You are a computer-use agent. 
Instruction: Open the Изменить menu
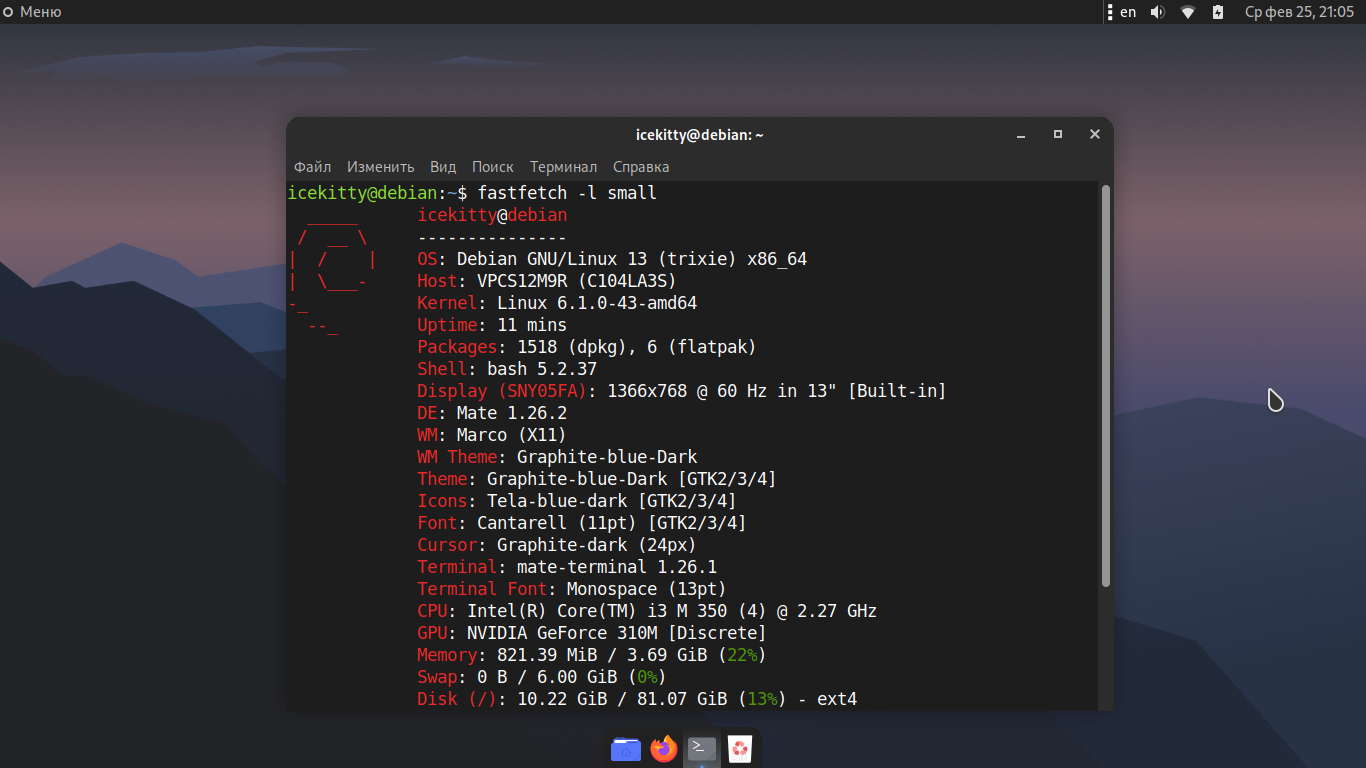coord(380,167)
